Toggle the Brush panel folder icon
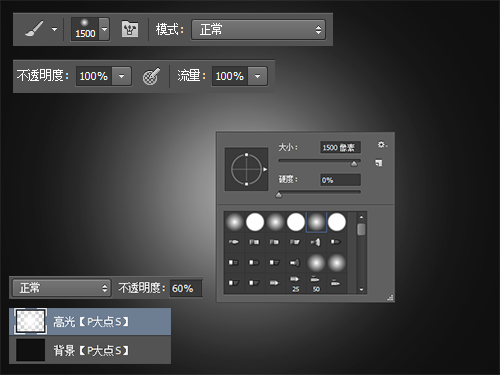500x375 pixels. click(130, 29)
